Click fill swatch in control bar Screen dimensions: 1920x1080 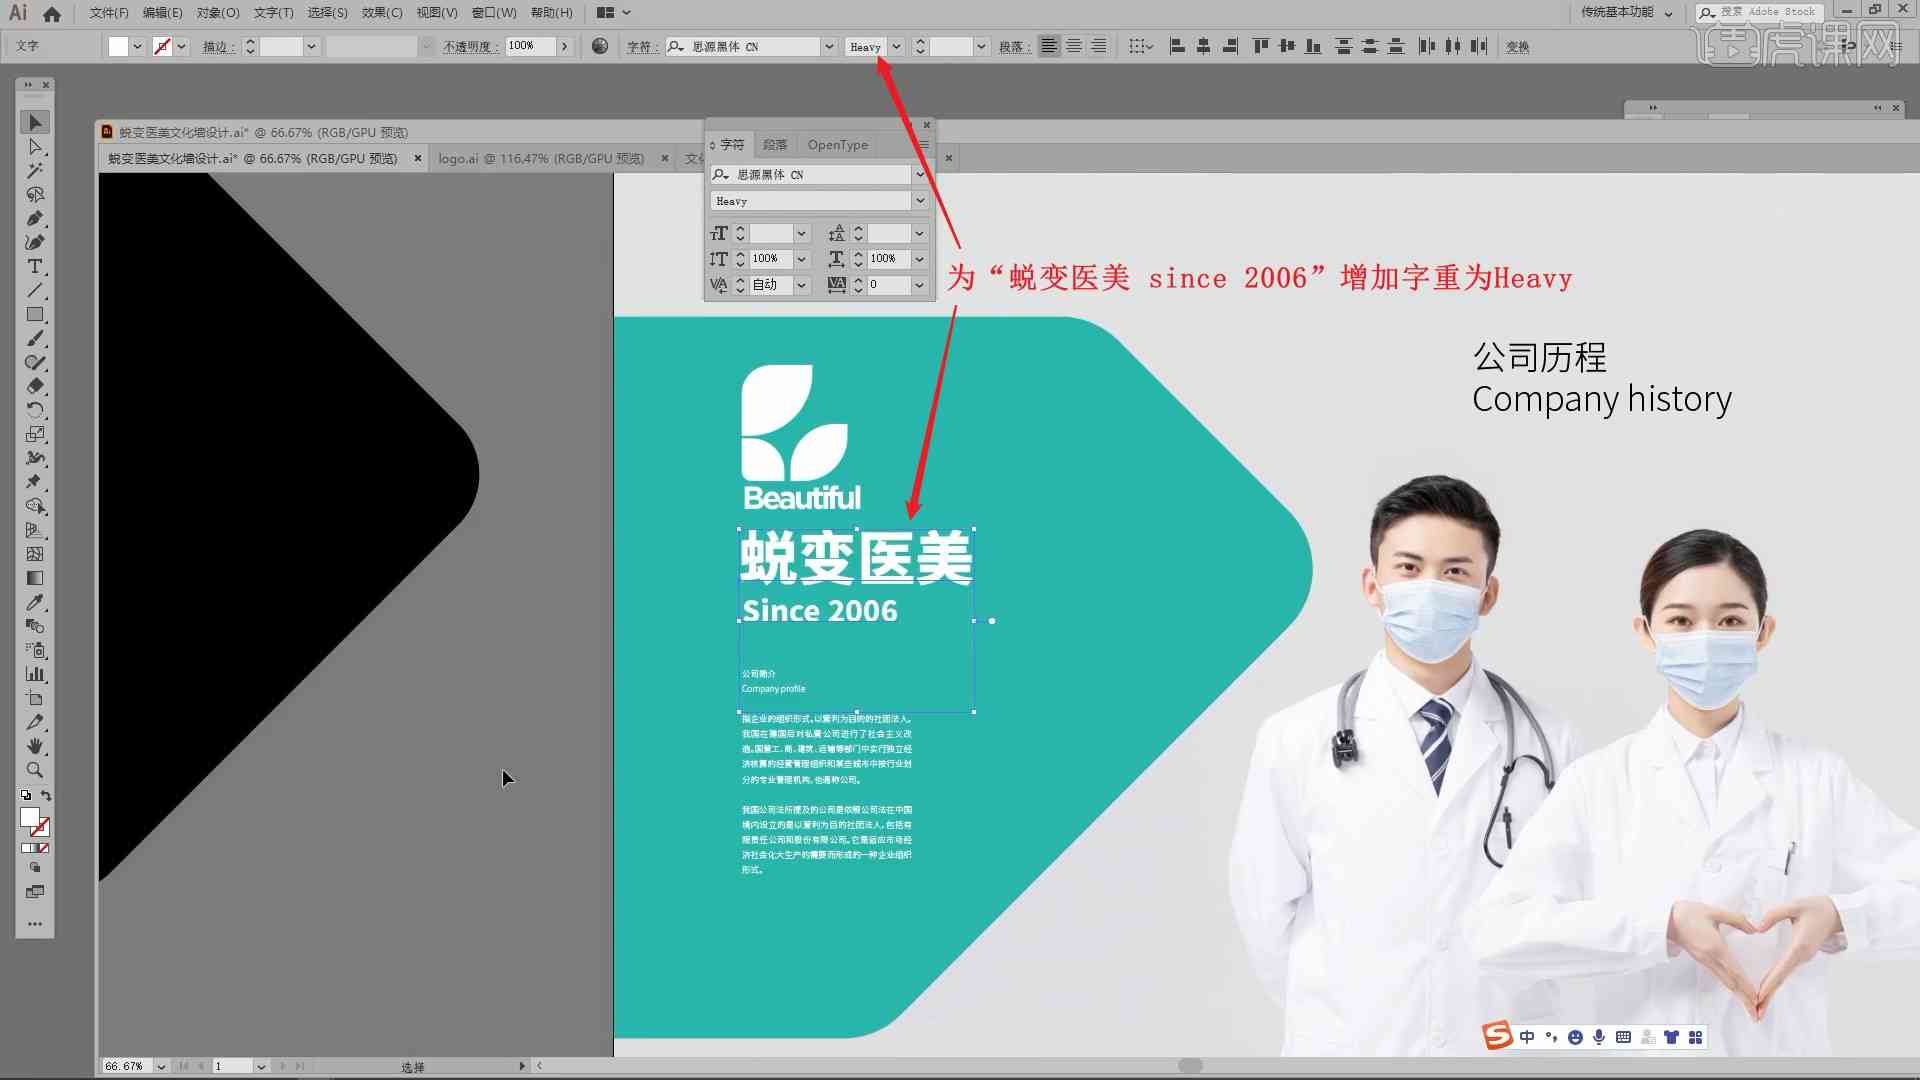click(x=118, y=46)
